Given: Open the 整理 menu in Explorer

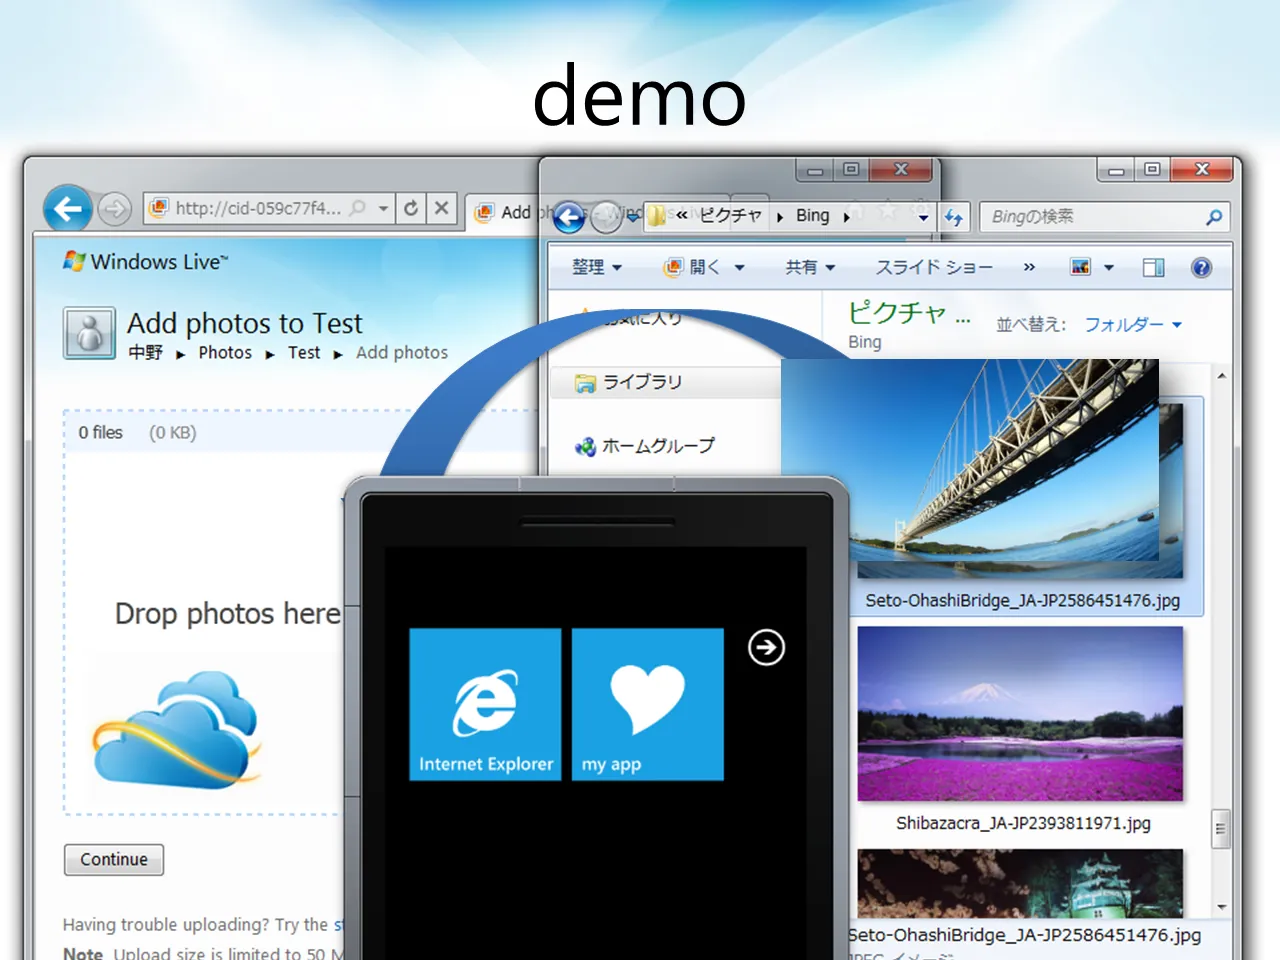Looking at the screenshot, I should click(x=597, y=267).
